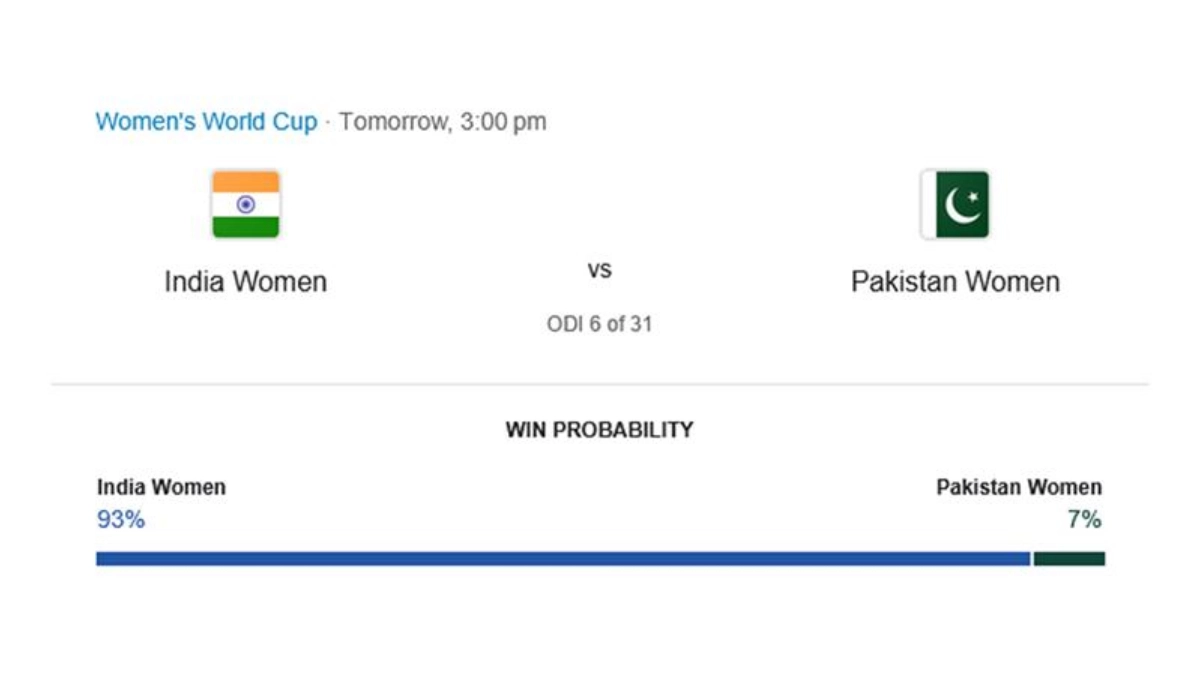Select the India Women team name below flag
Image resolution: width=1200 pixels, height=675 pixels.
click(245, 282)
